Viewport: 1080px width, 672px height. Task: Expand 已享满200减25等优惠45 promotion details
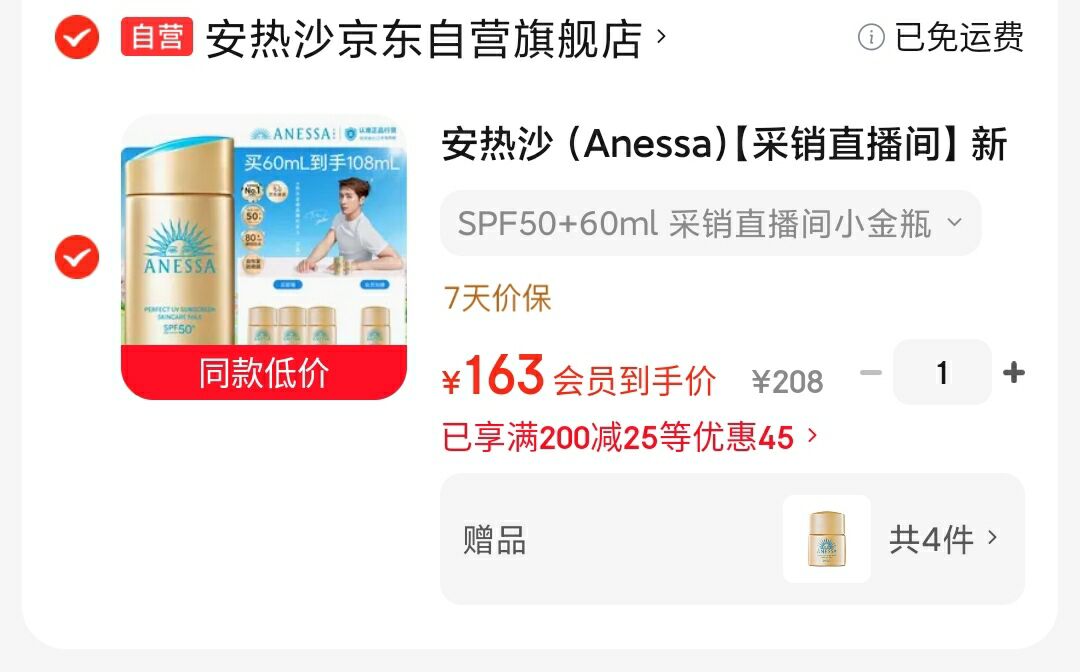(x=630, y=437)
